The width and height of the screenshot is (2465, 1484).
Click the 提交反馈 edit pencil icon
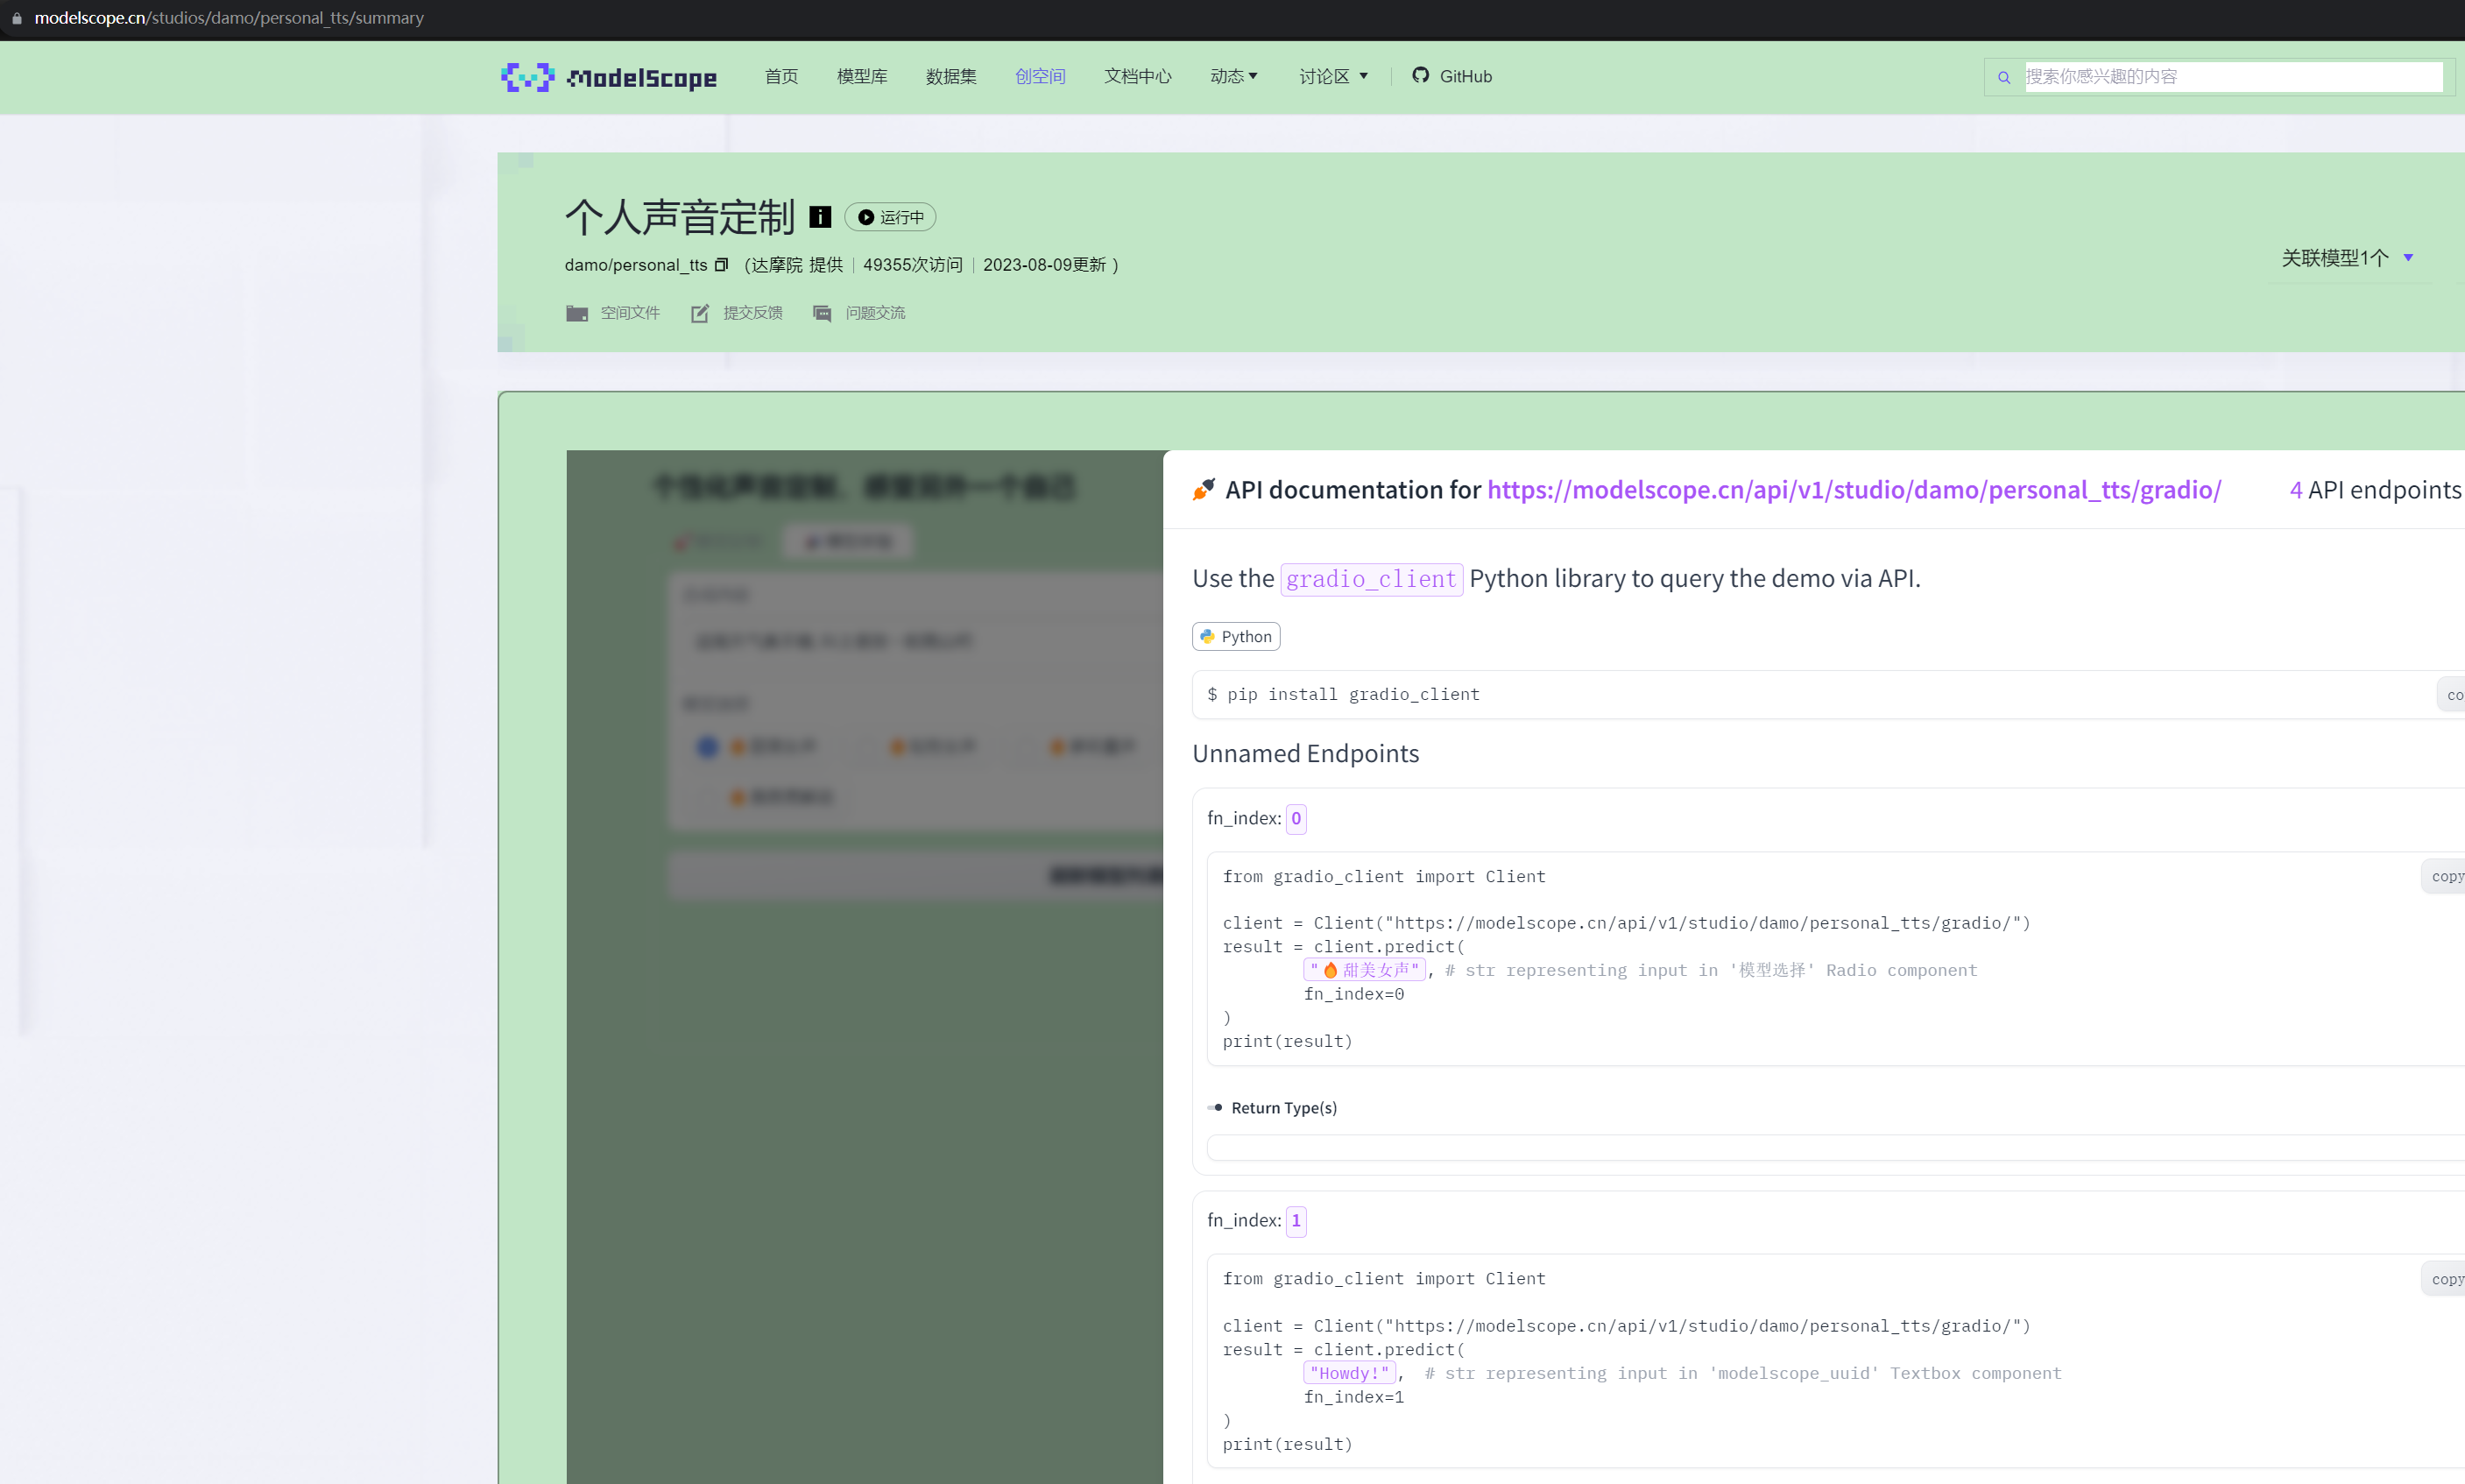tap(700, 313)
